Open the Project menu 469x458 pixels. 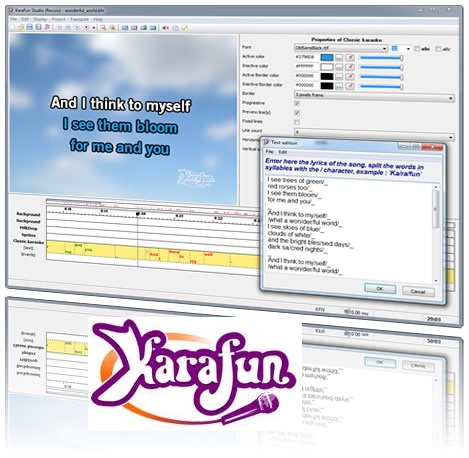[58, 19]
